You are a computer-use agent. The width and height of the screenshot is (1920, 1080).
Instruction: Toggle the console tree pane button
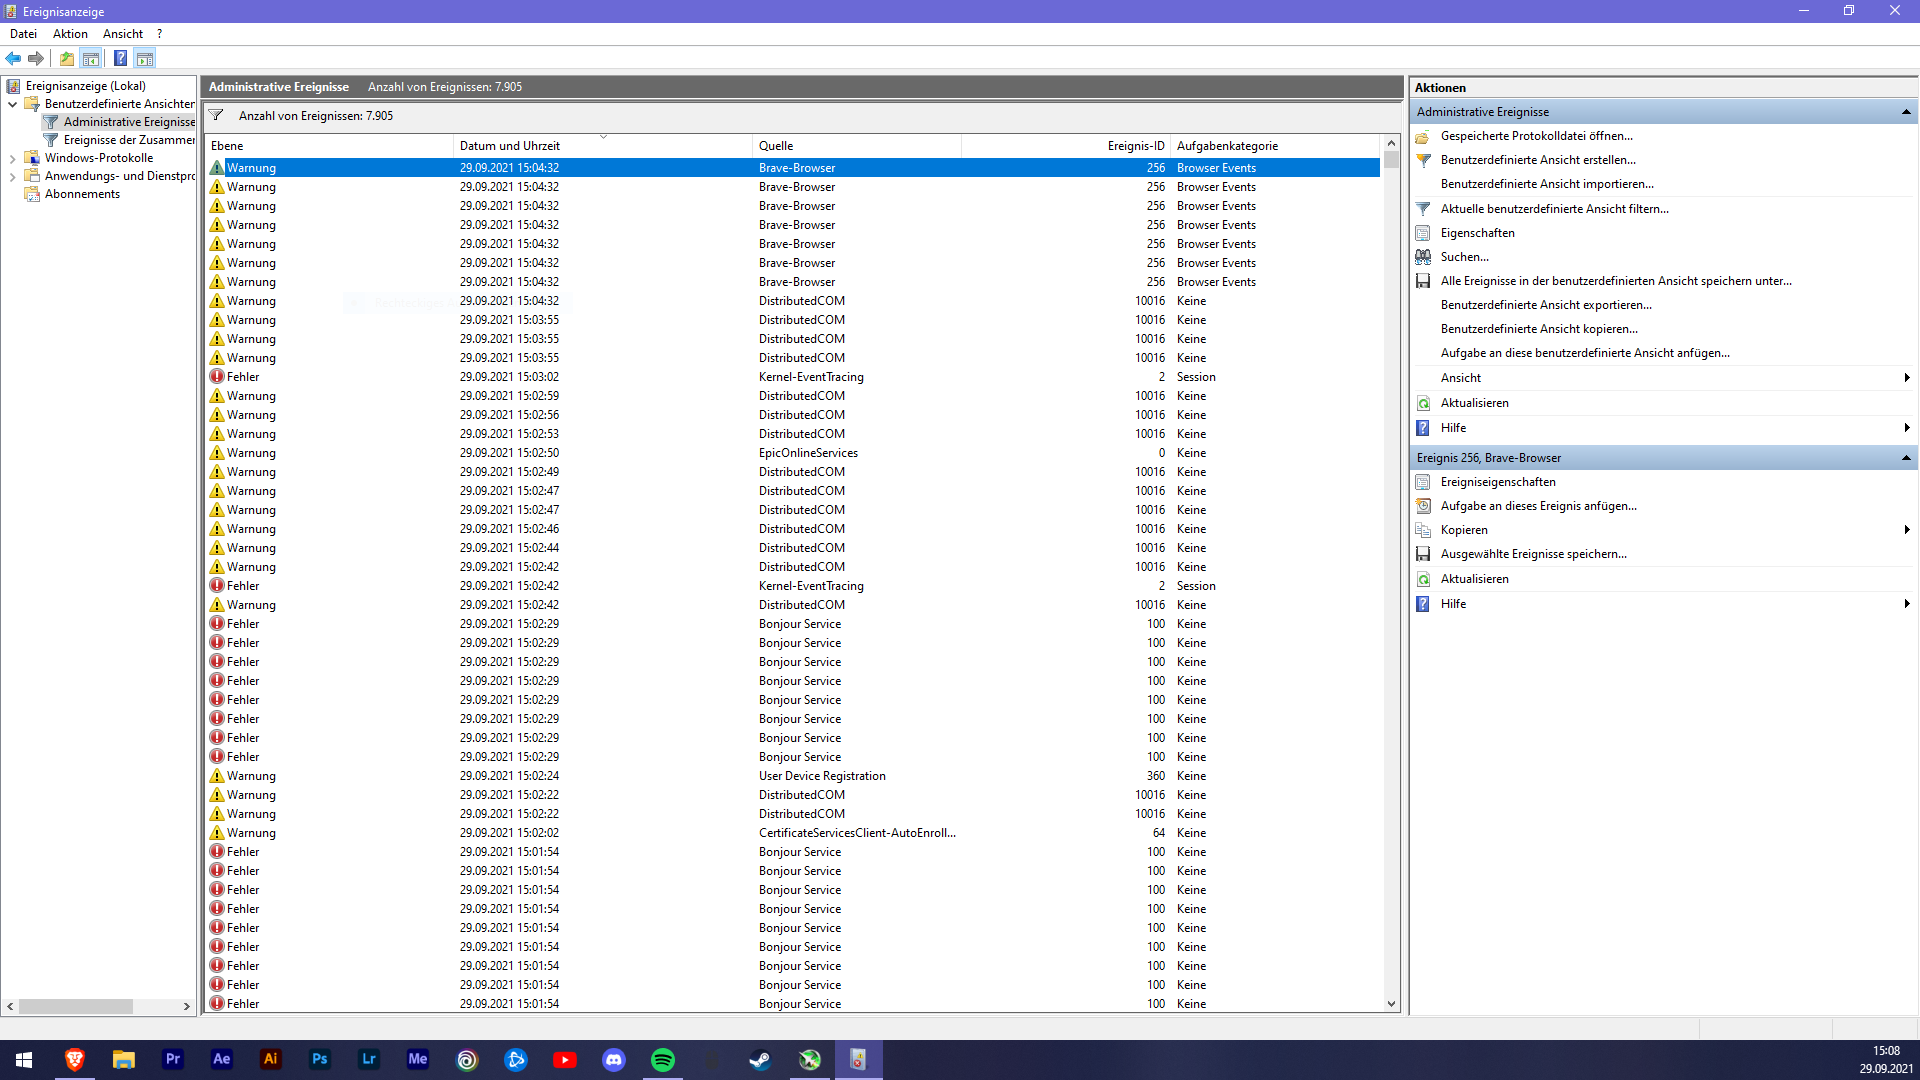click(x=91, y=58)
